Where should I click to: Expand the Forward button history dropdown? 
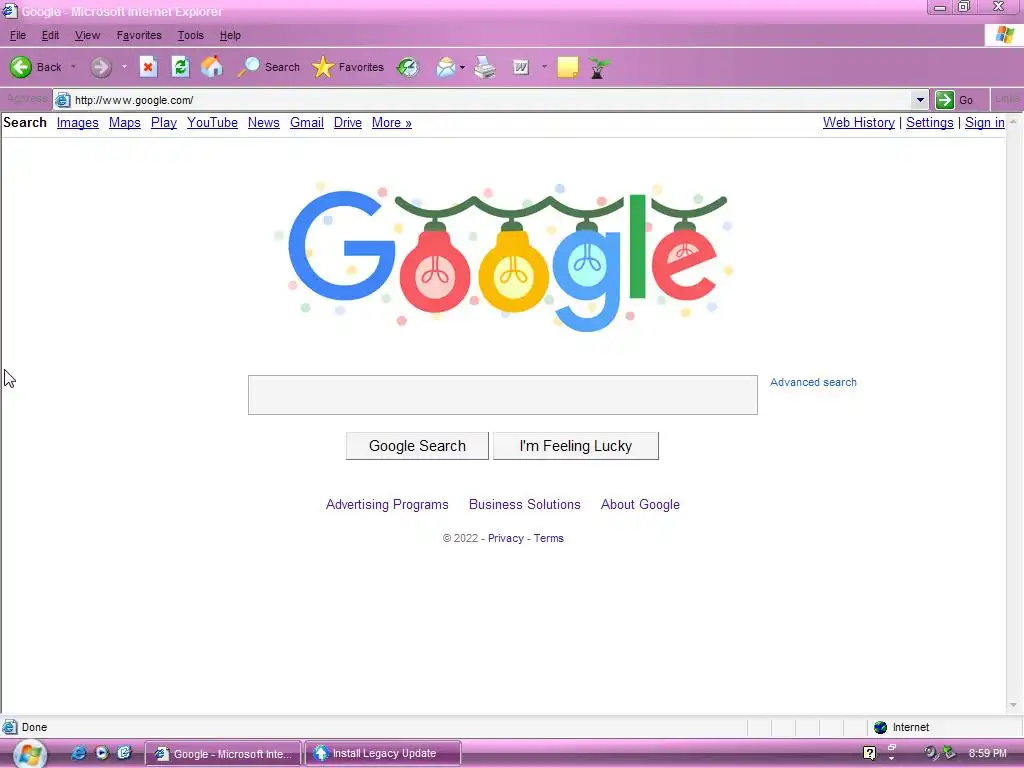click(x=124, y=67)
